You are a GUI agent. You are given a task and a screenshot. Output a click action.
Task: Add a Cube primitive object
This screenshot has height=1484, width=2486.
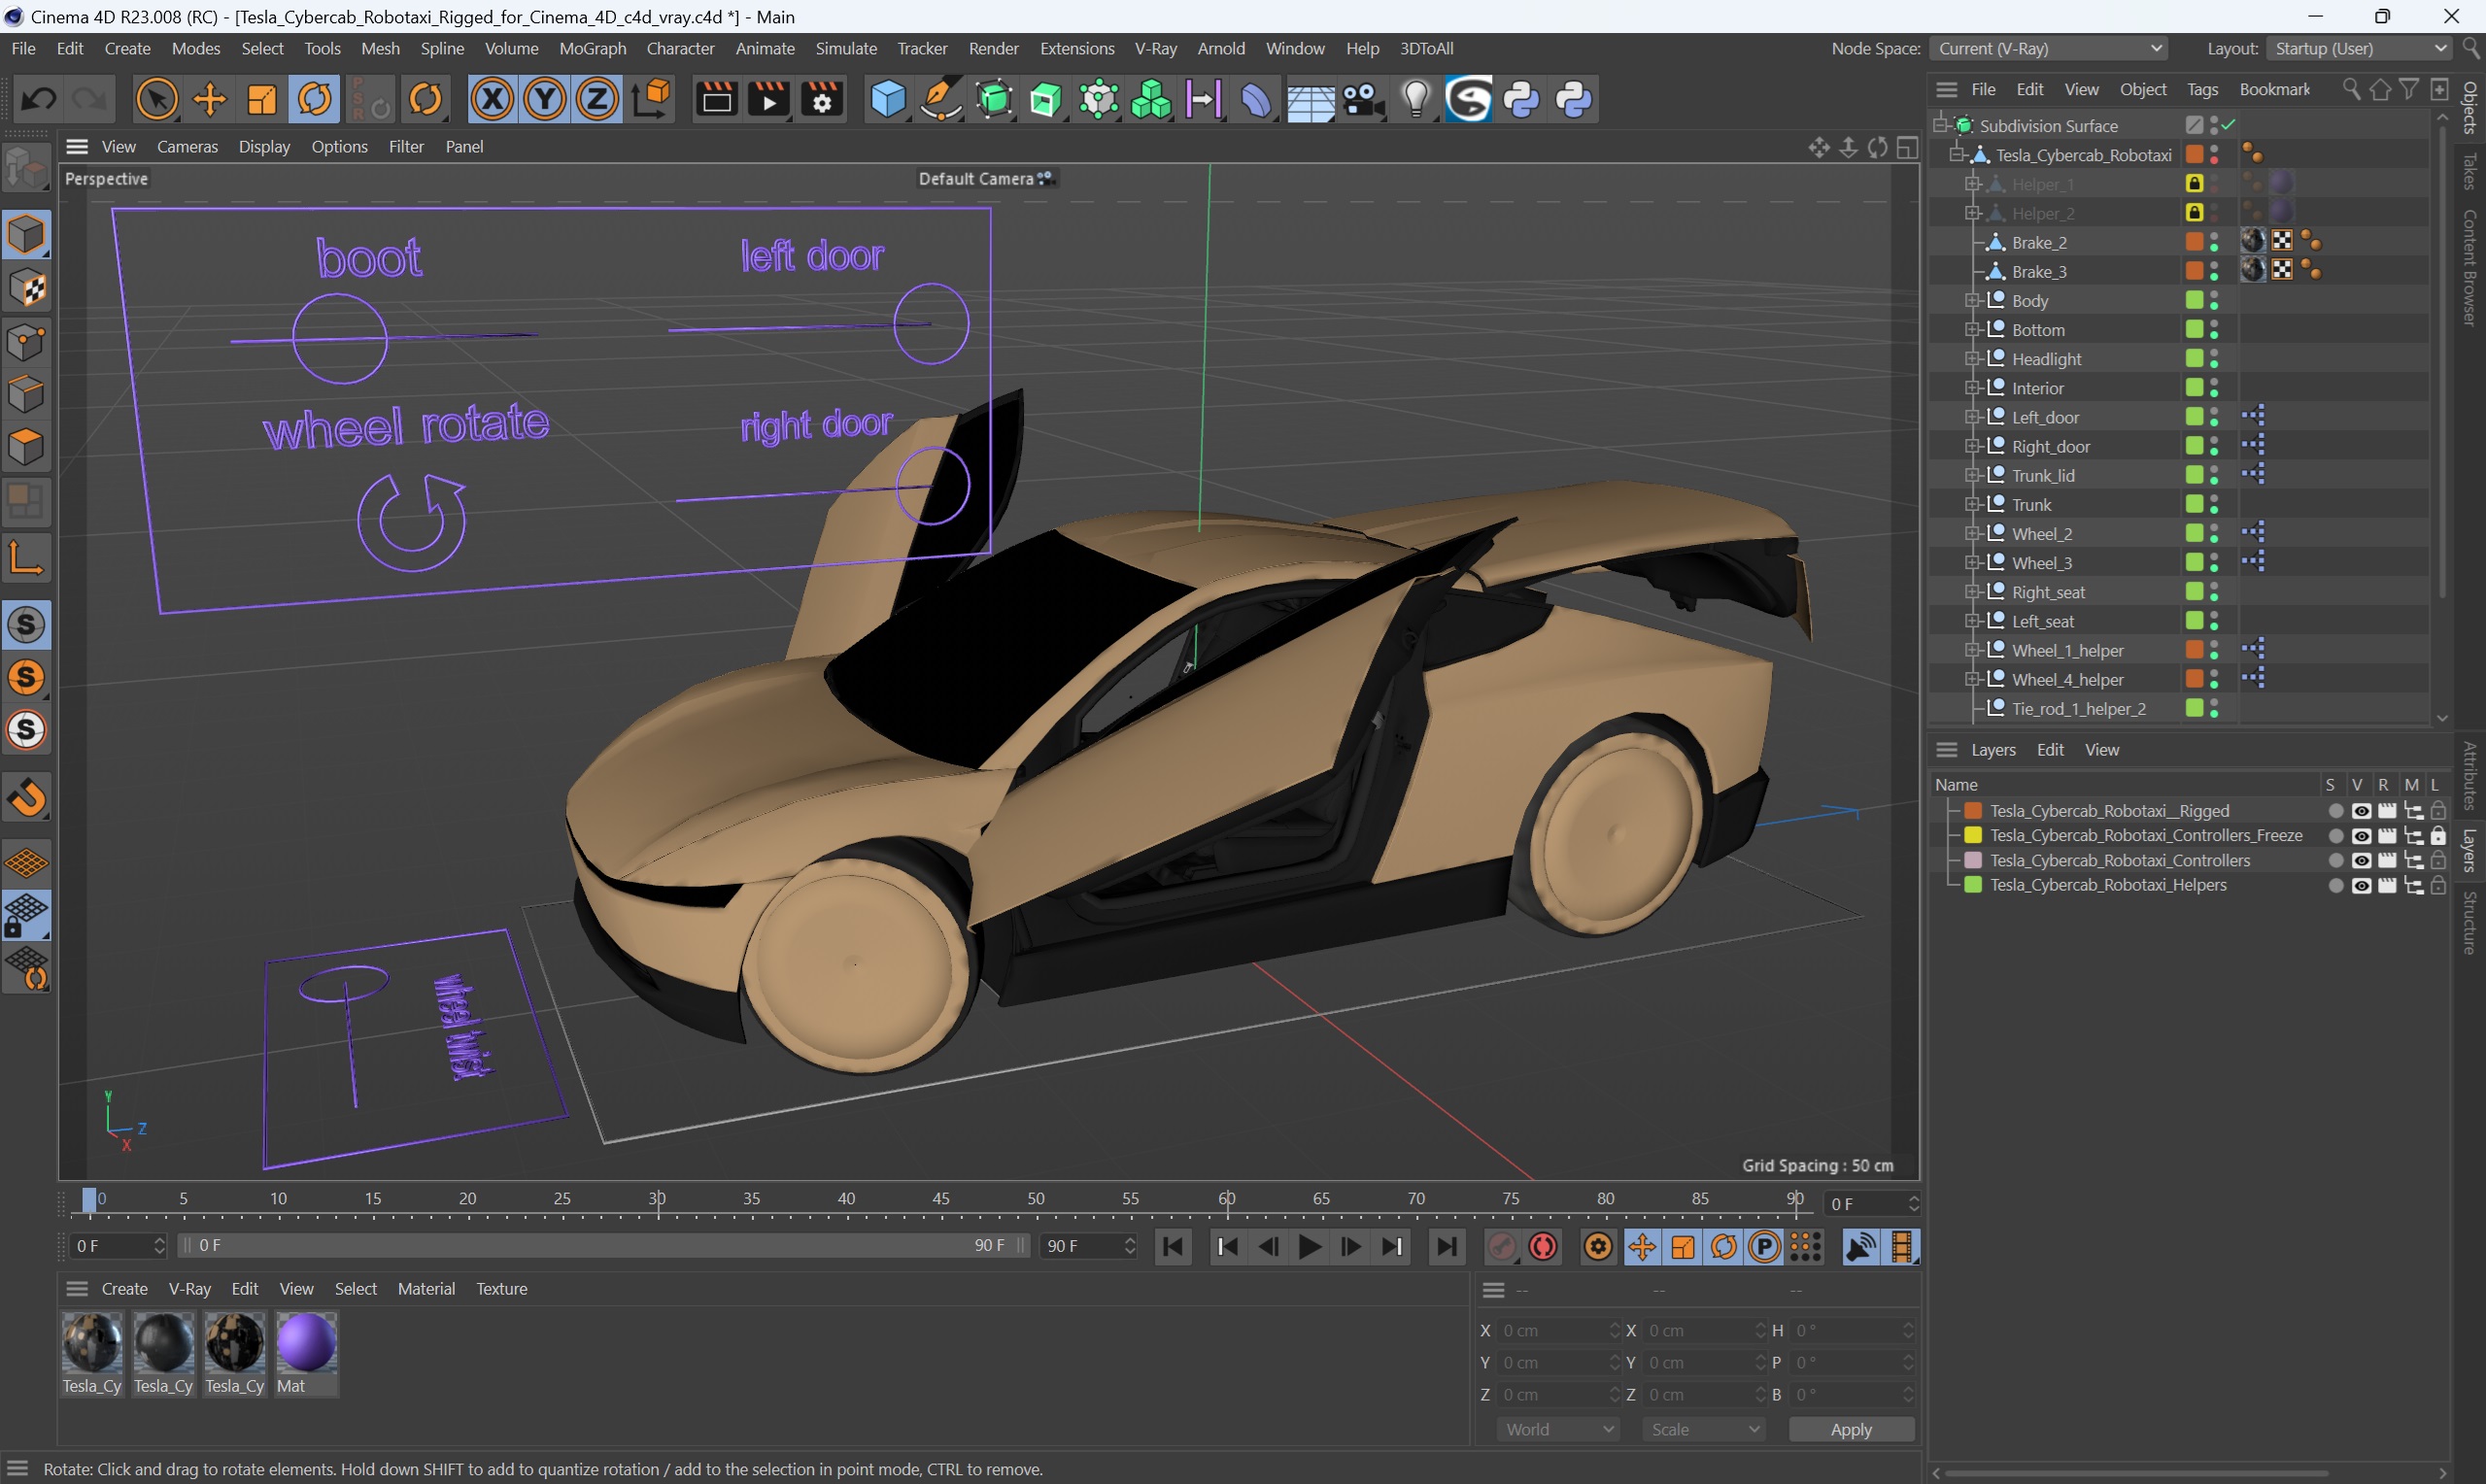tap(888, 99)
